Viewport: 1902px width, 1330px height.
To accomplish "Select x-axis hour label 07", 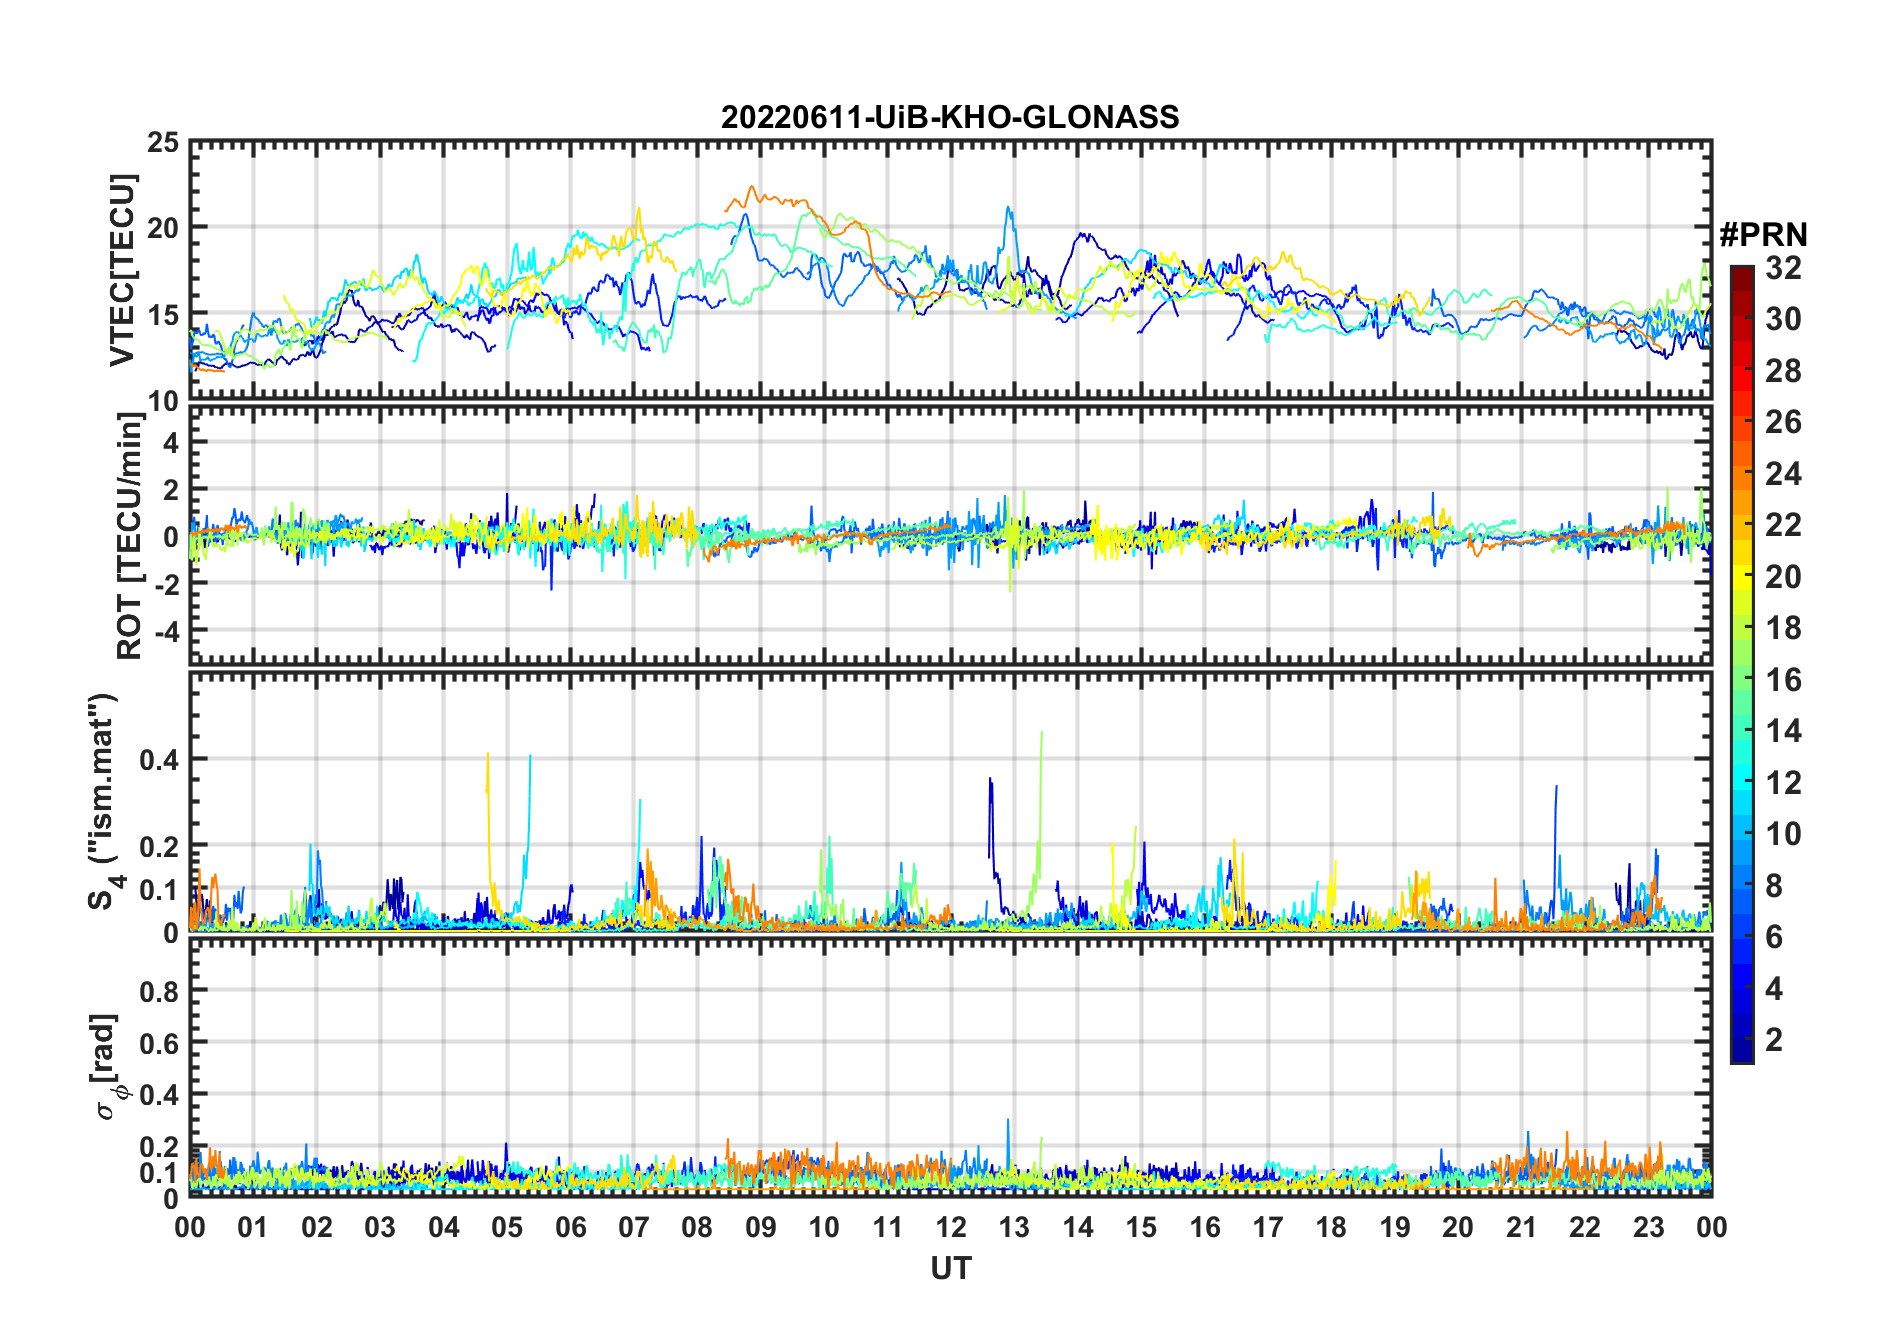I will coord(634,1227).
